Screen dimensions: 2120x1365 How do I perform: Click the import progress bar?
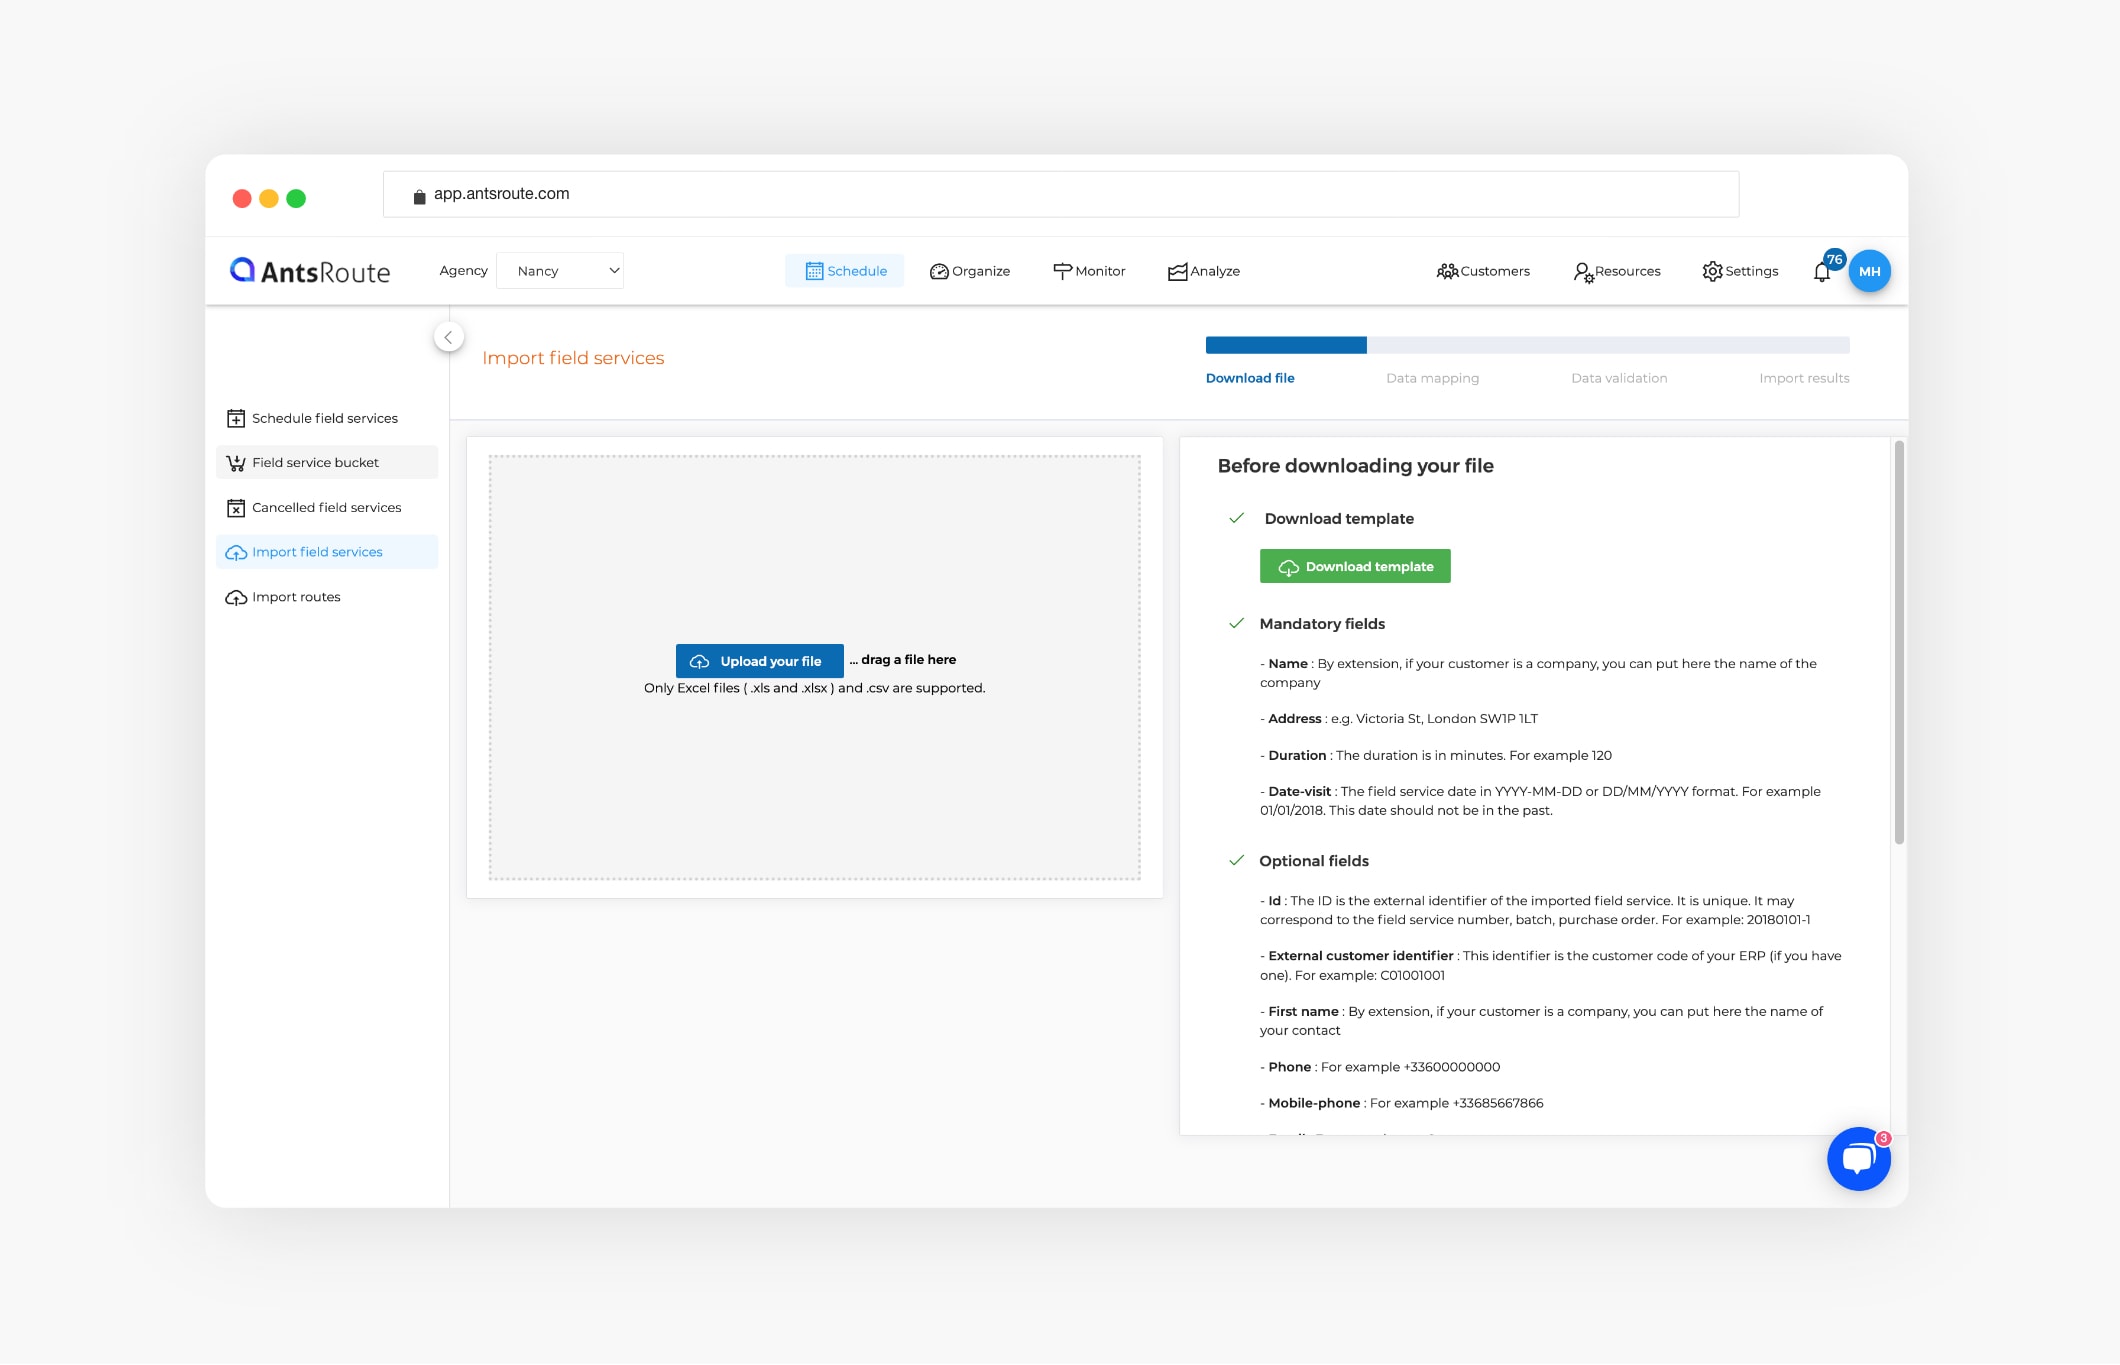pos(1527,345)
